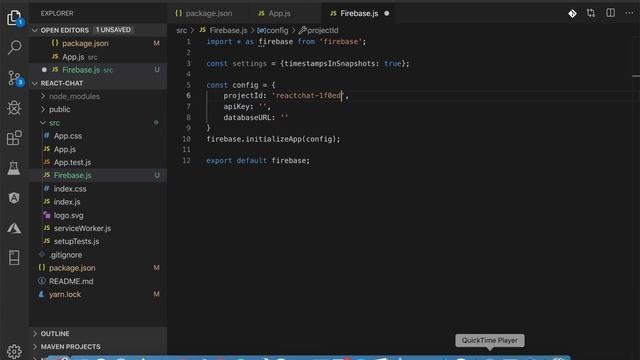
Task: Open the More Actions ellipsis menu
Action: coord(629,13)
